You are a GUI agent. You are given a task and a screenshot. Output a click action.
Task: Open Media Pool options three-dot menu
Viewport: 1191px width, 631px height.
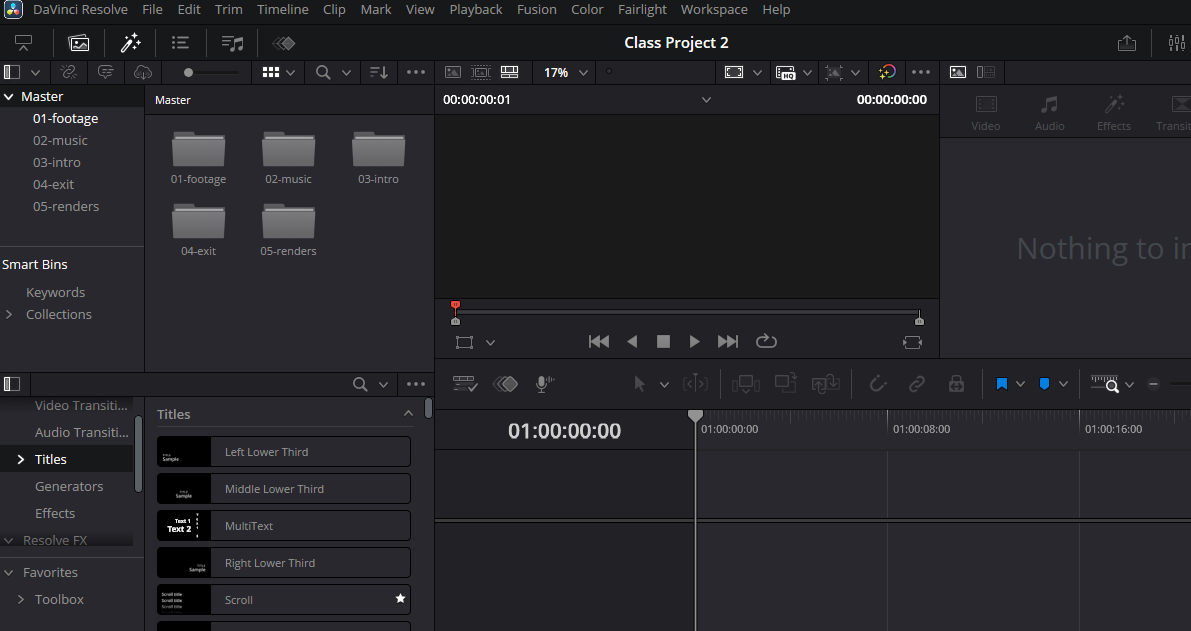[415, 72]
